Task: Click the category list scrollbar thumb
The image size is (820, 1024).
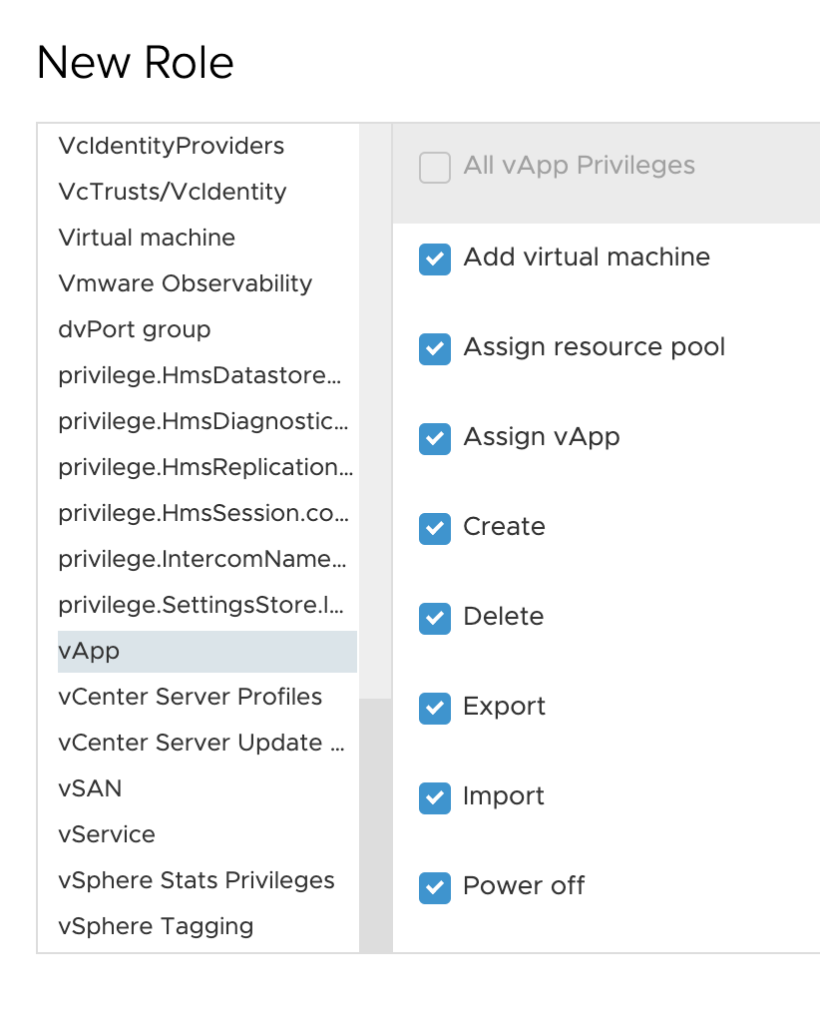Action: click(375, 825)
